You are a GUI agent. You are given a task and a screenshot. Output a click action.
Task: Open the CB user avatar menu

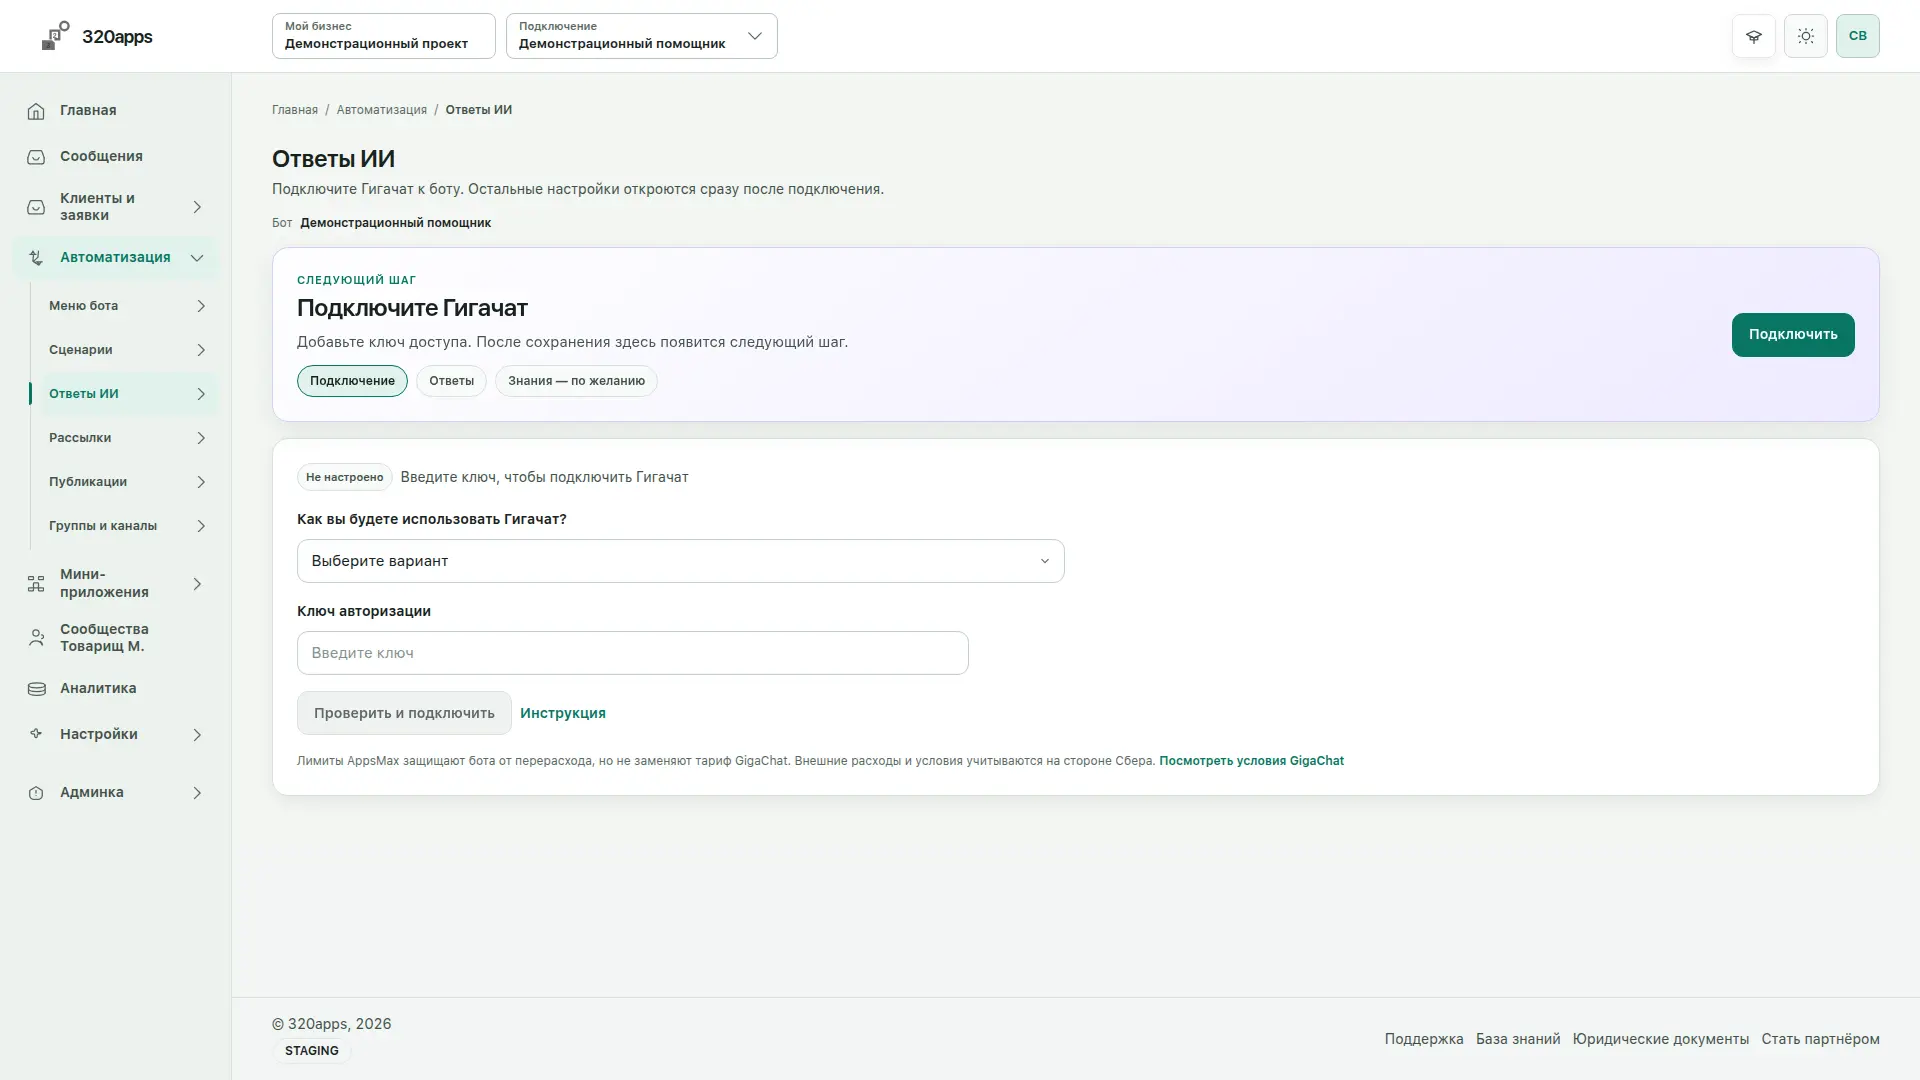[x=1858, y=36]
